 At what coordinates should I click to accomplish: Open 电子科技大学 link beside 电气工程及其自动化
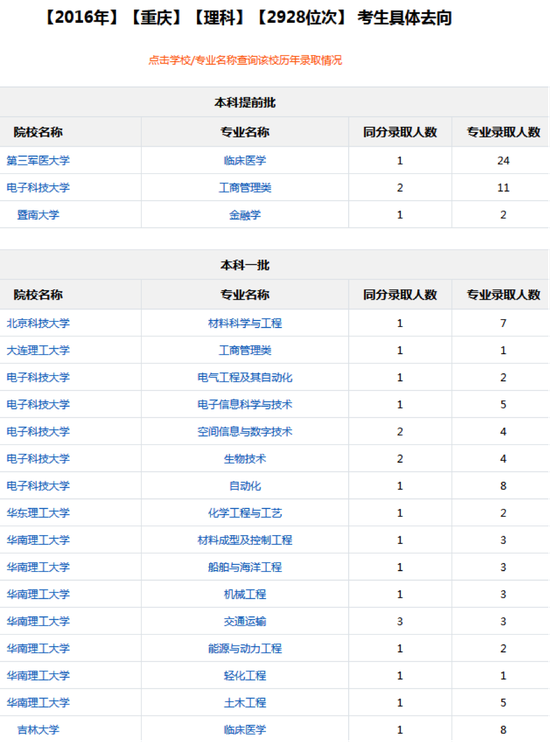click(38, 377)
